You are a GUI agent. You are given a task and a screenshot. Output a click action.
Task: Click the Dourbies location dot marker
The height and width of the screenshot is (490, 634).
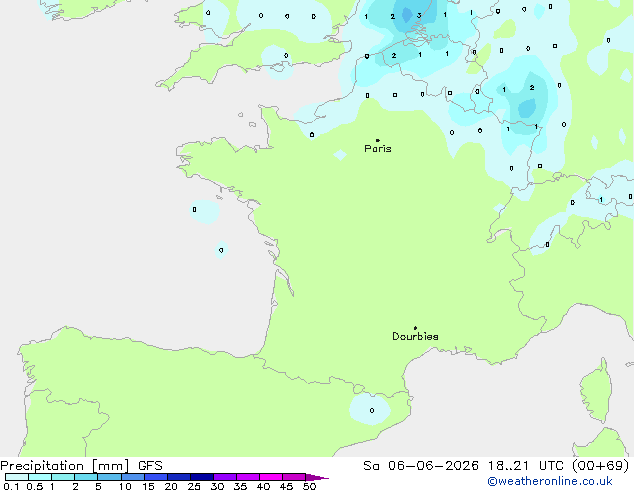click(x=415, y=328)
